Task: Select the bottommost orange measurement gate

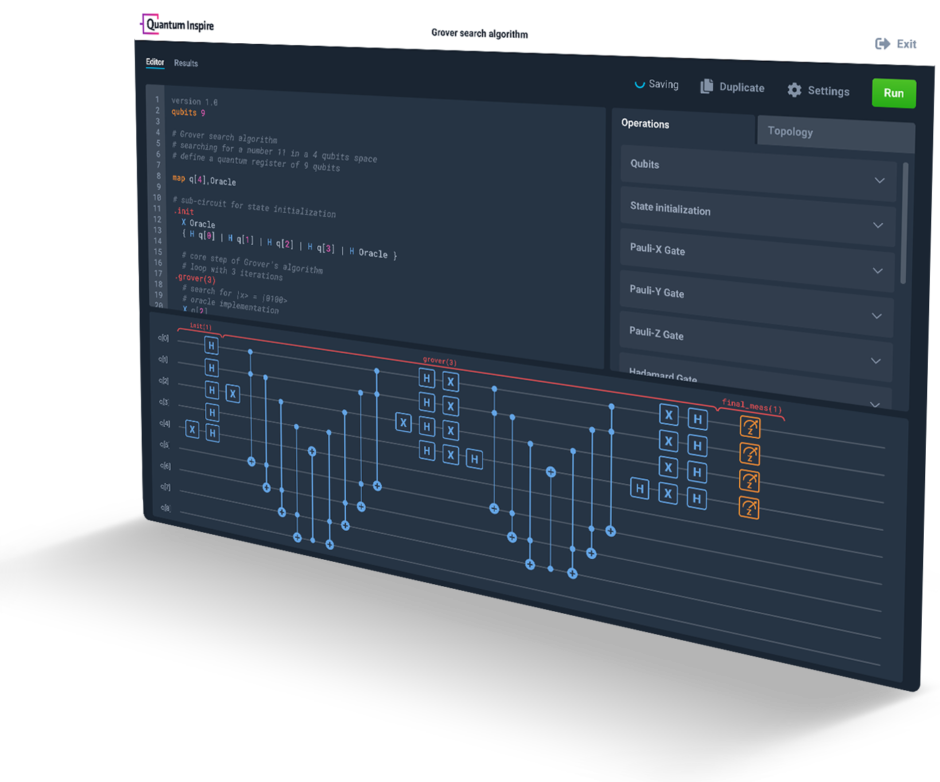Action: tap(749, 508)
